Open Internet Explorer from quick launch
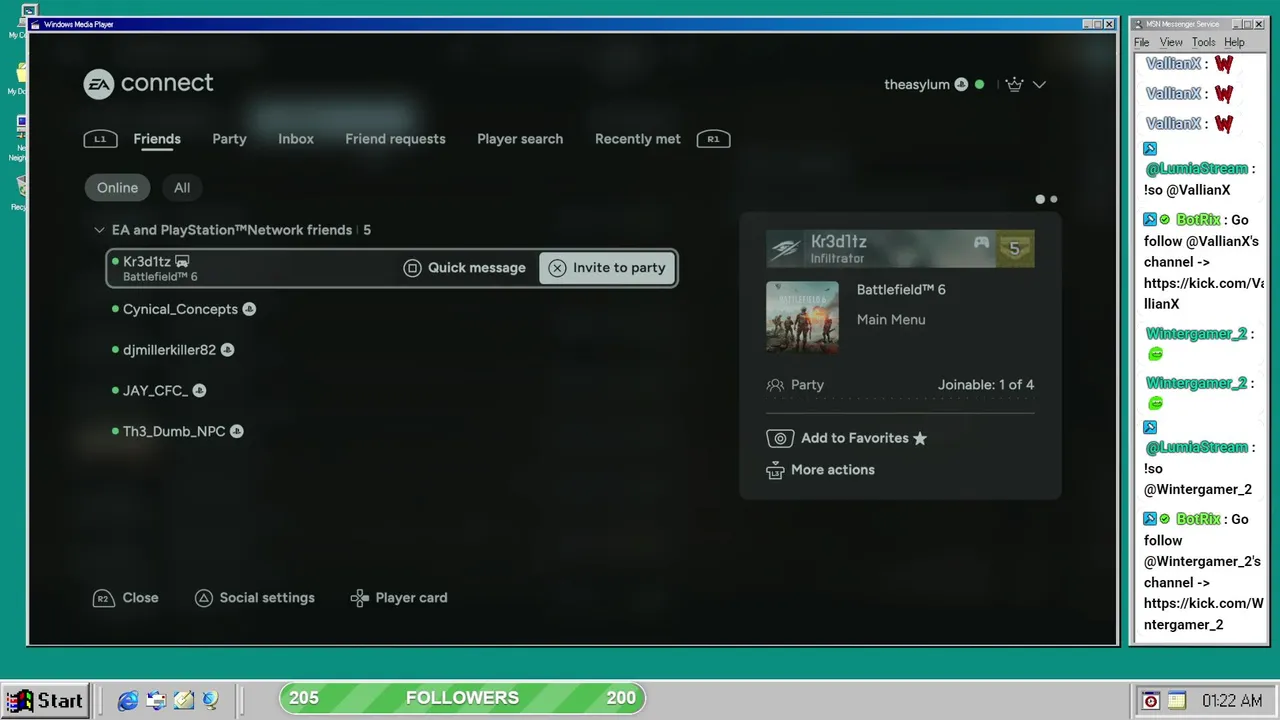The height and width of the screenshot is (720, 1280). [128, 701]
